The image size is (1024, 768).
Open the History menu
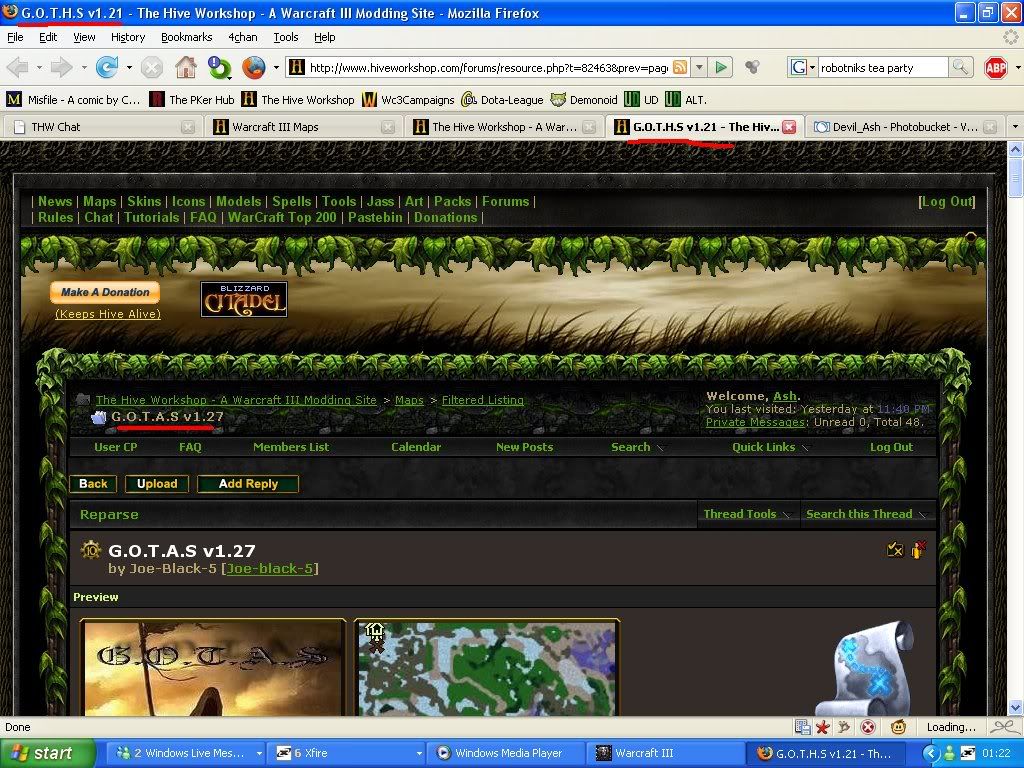point(128,37)
